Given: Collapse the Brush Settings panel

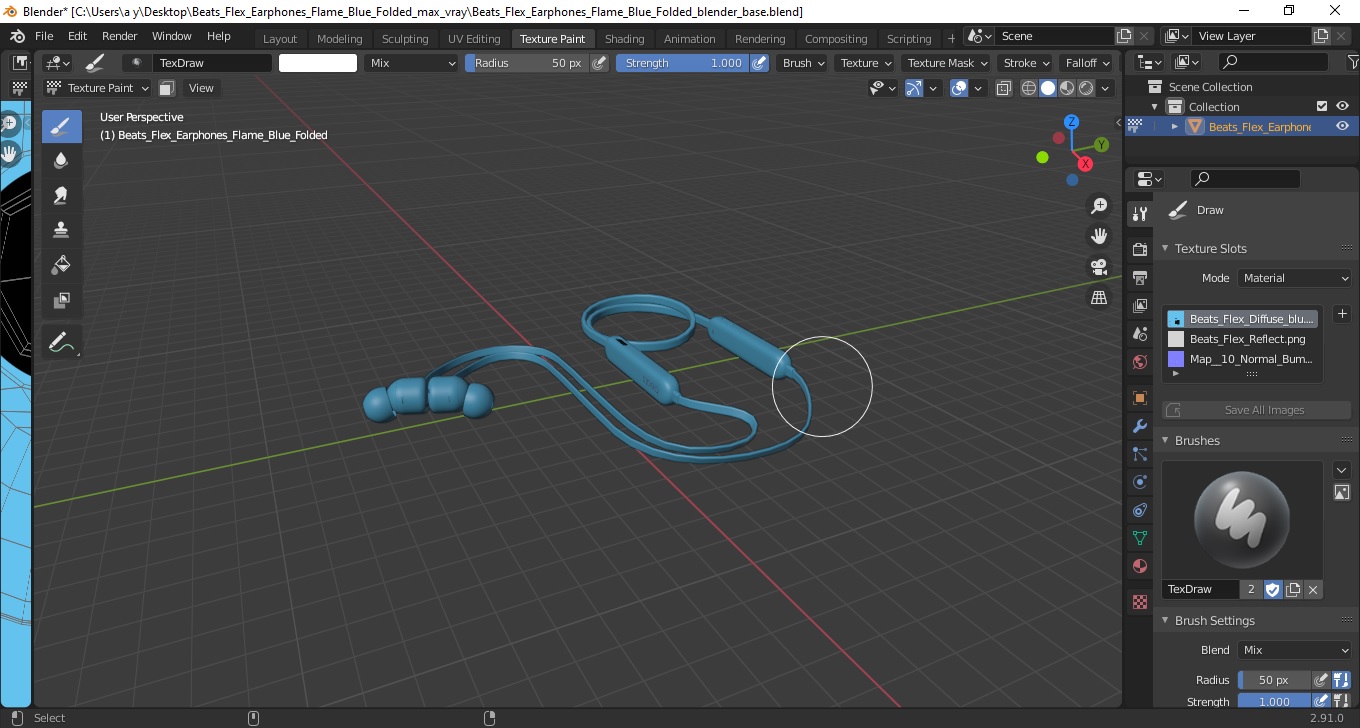Looking at the screenshot, I should (x=1165, y=621).
